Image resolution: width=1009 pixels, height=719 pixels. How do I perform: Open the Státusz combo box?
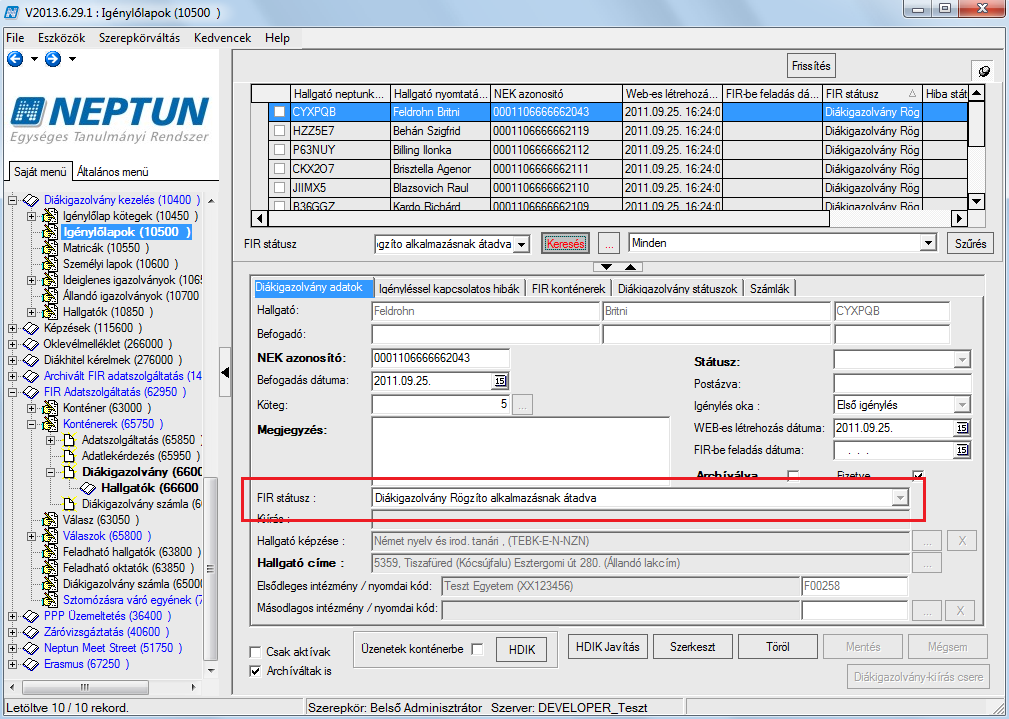coord(962,360)
